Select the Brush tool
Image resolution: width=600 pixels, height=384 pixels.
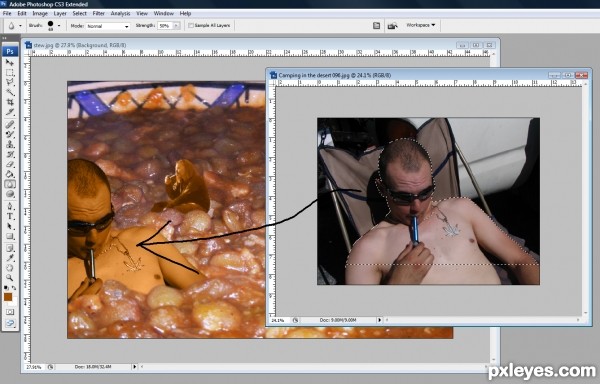(x=10, y=134)
